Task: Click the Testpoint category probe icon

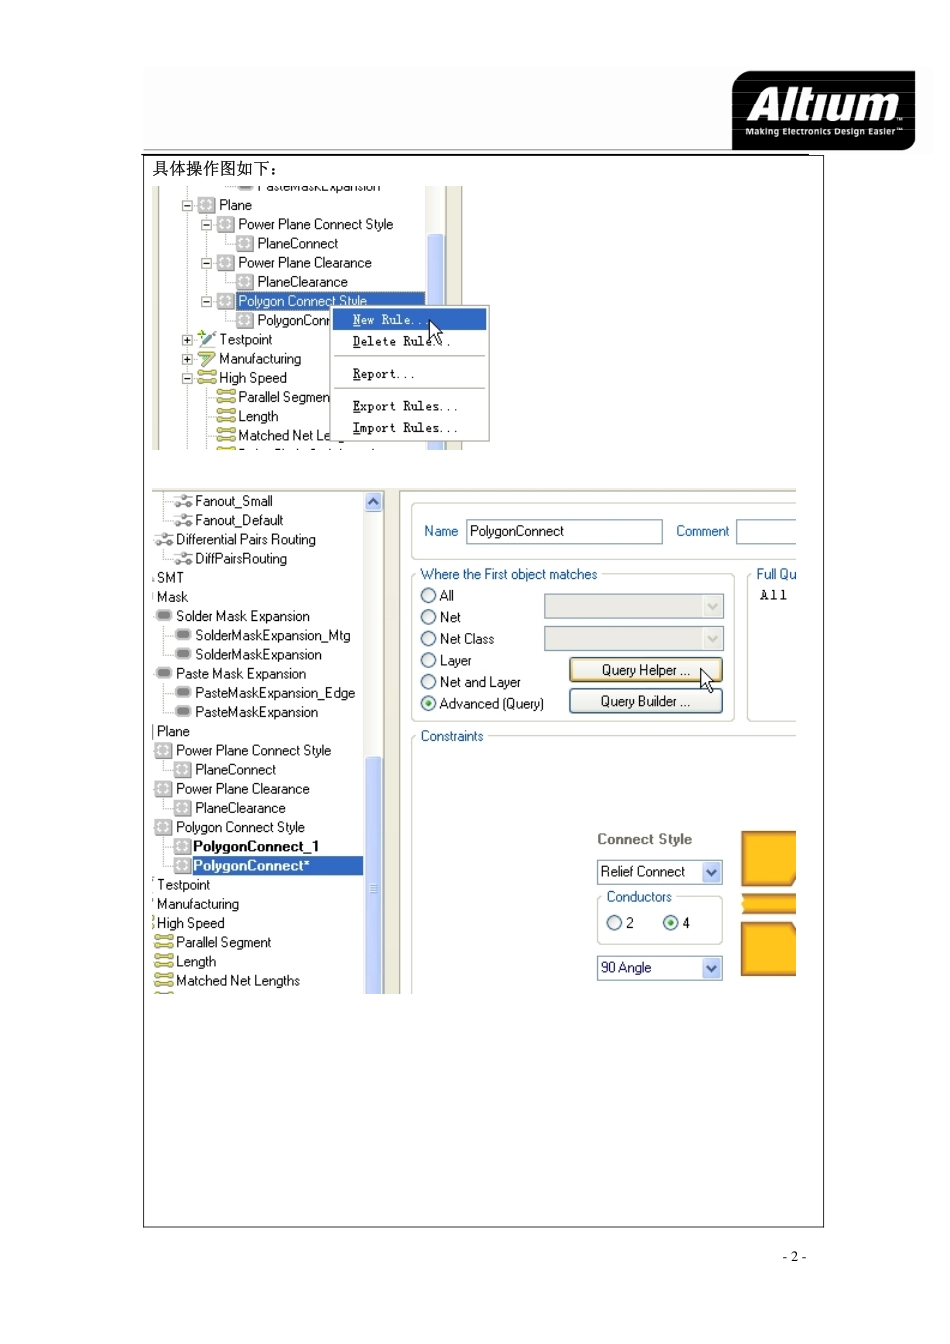Action: 207,339
